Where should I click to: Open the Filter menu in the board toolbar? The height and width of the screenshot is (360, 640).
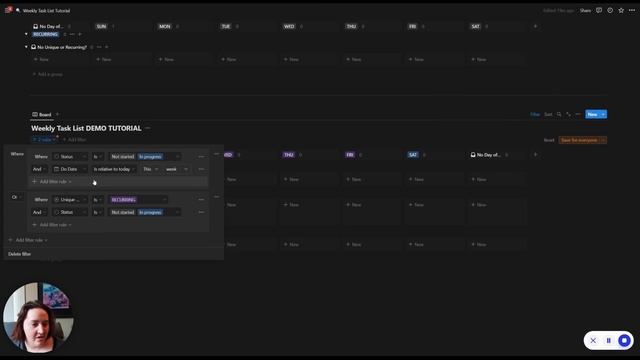pos(535,114)
